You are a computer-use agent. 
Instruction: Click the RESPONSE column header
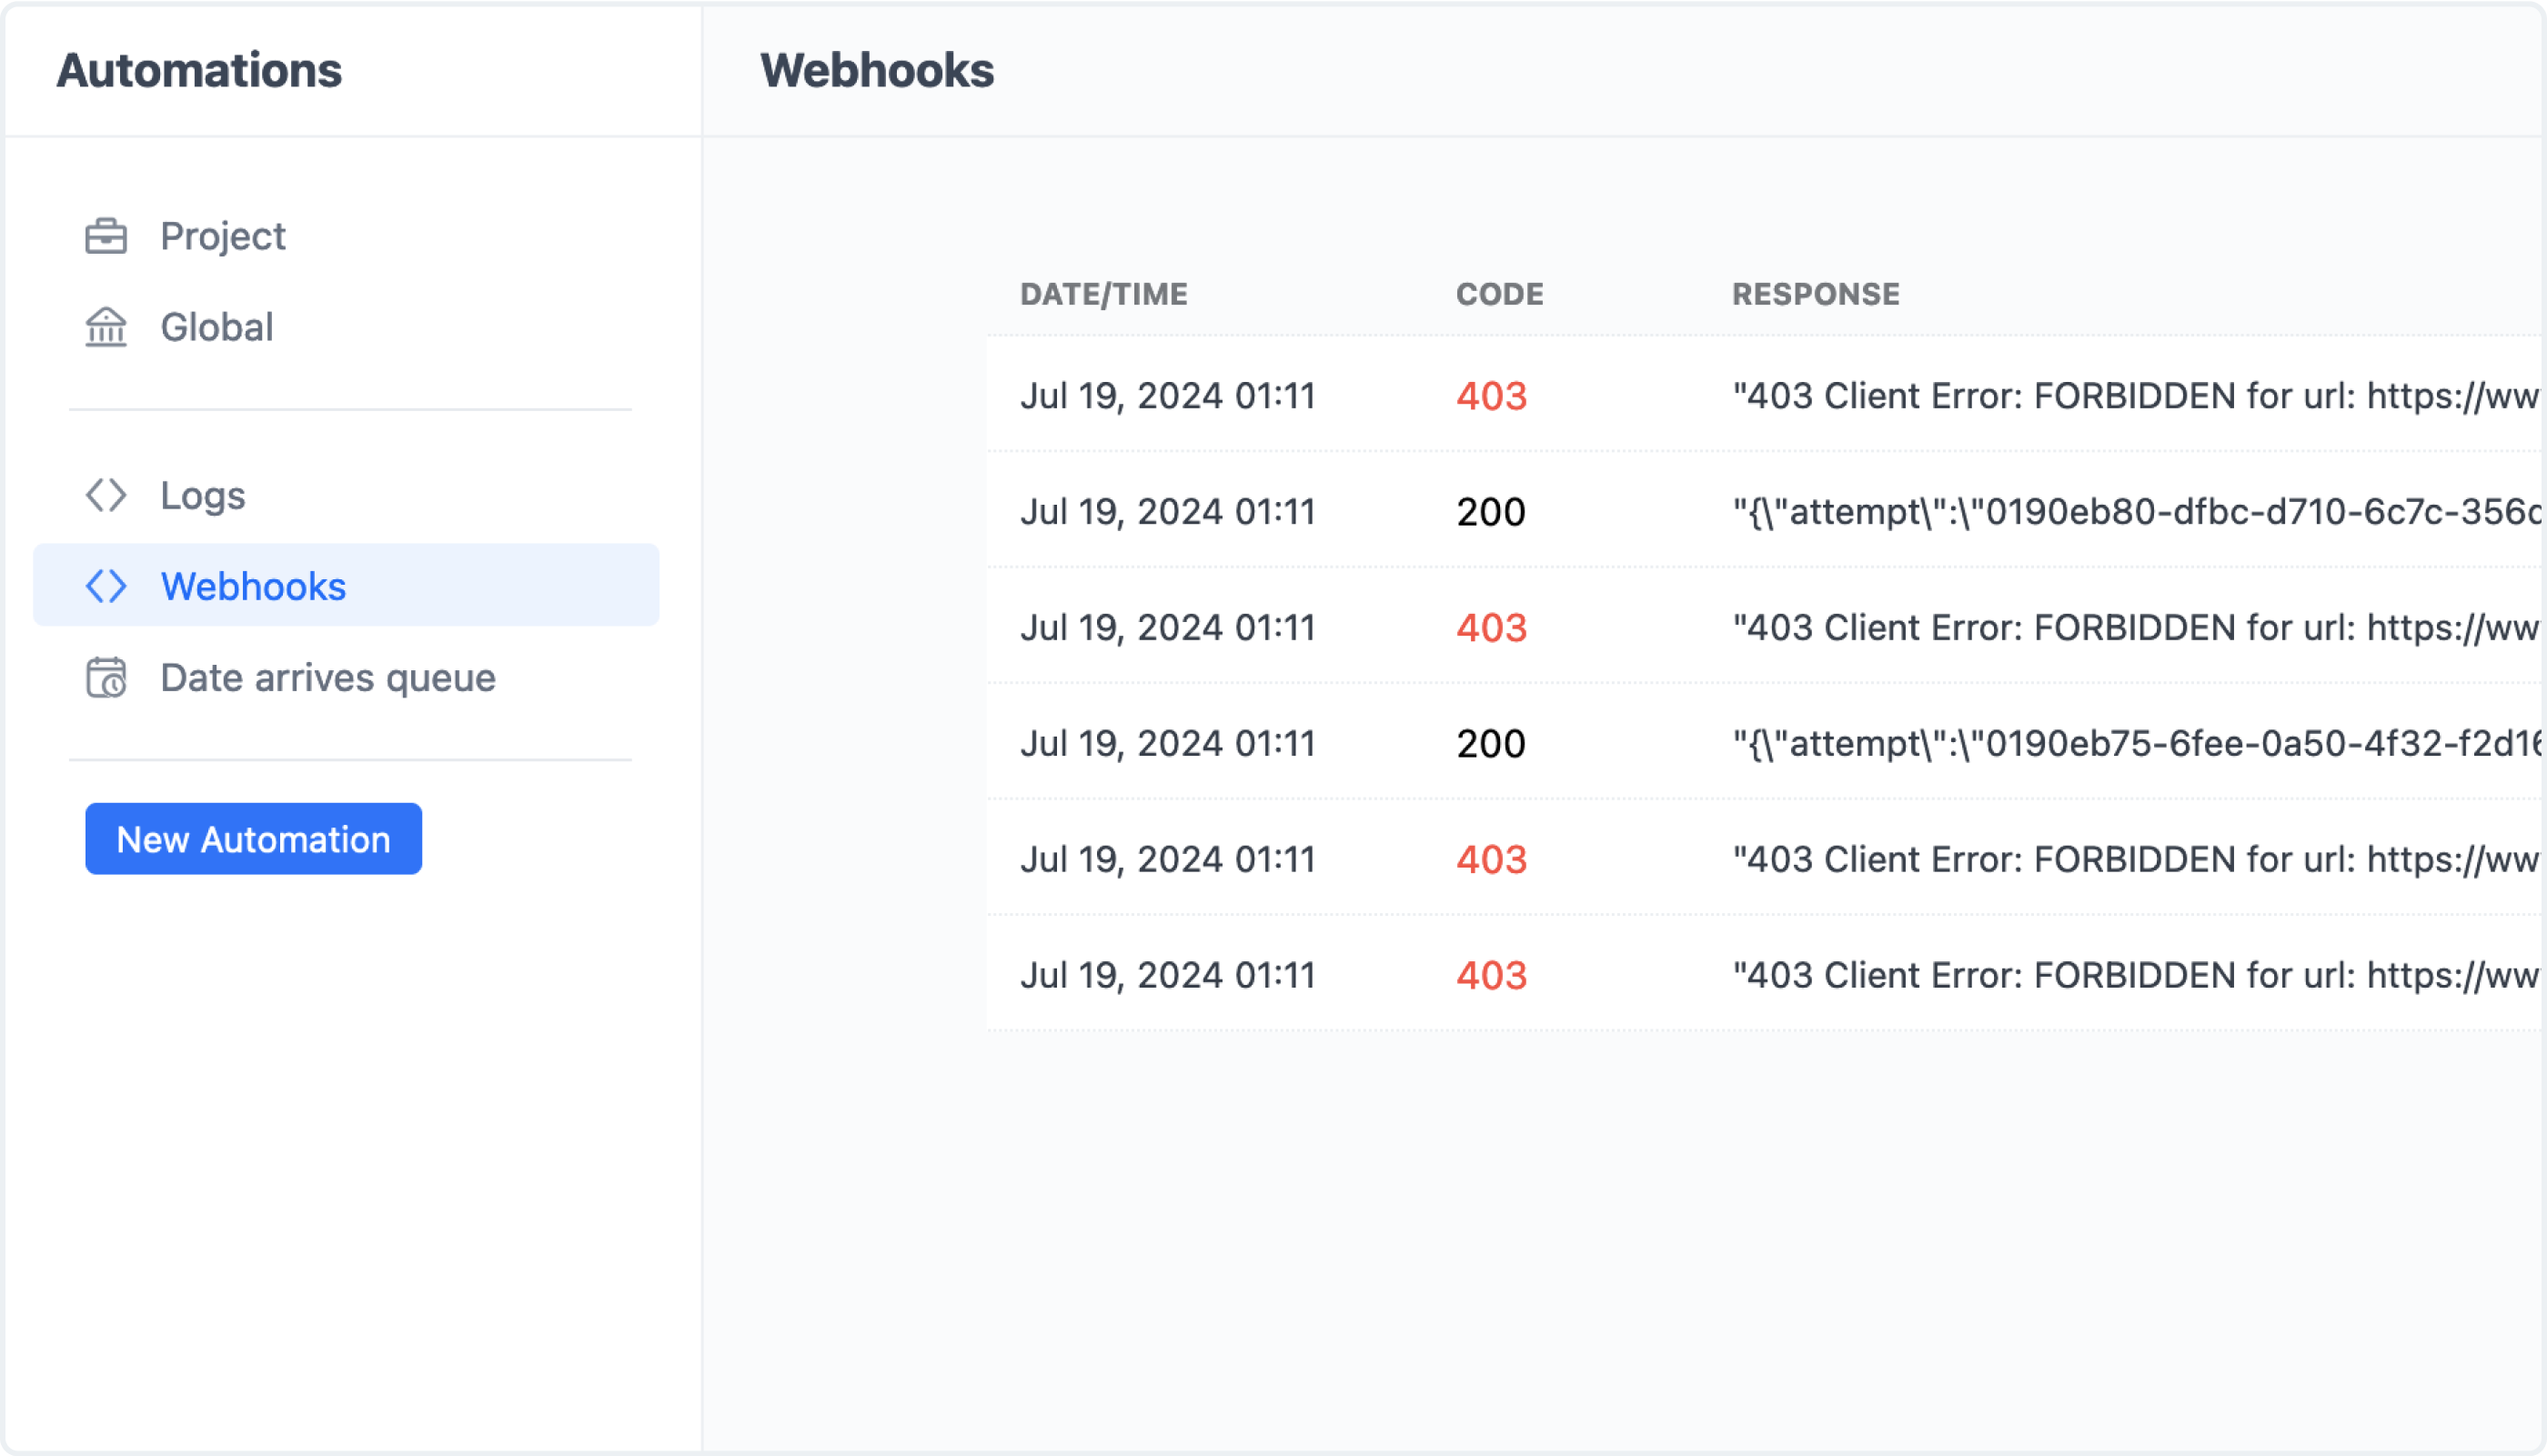pyautogui.click(x=1815, y=294)
